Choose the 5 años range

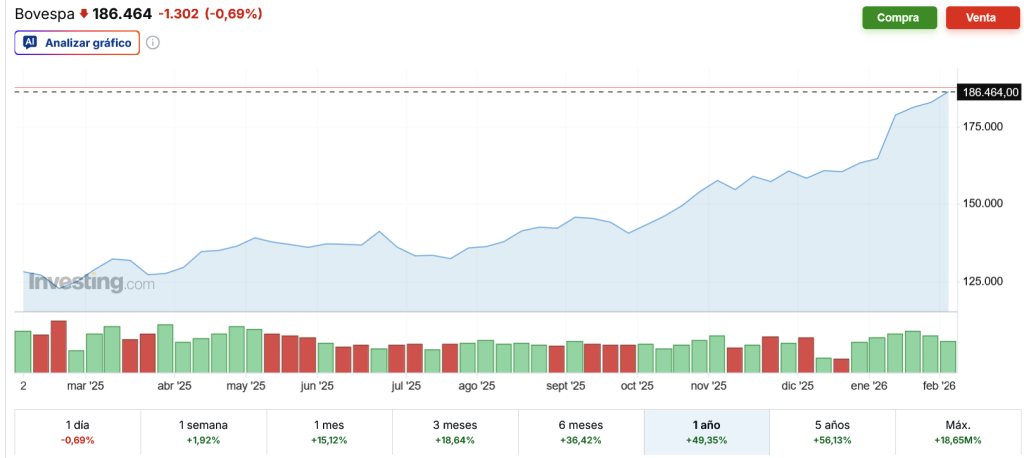pyautogui.click(x=833, y=432)
